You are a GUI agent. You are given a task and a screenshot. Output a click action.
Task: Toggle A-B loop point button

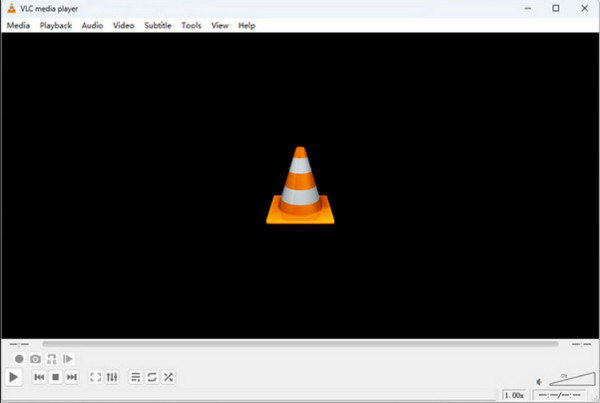coord(52,359)
